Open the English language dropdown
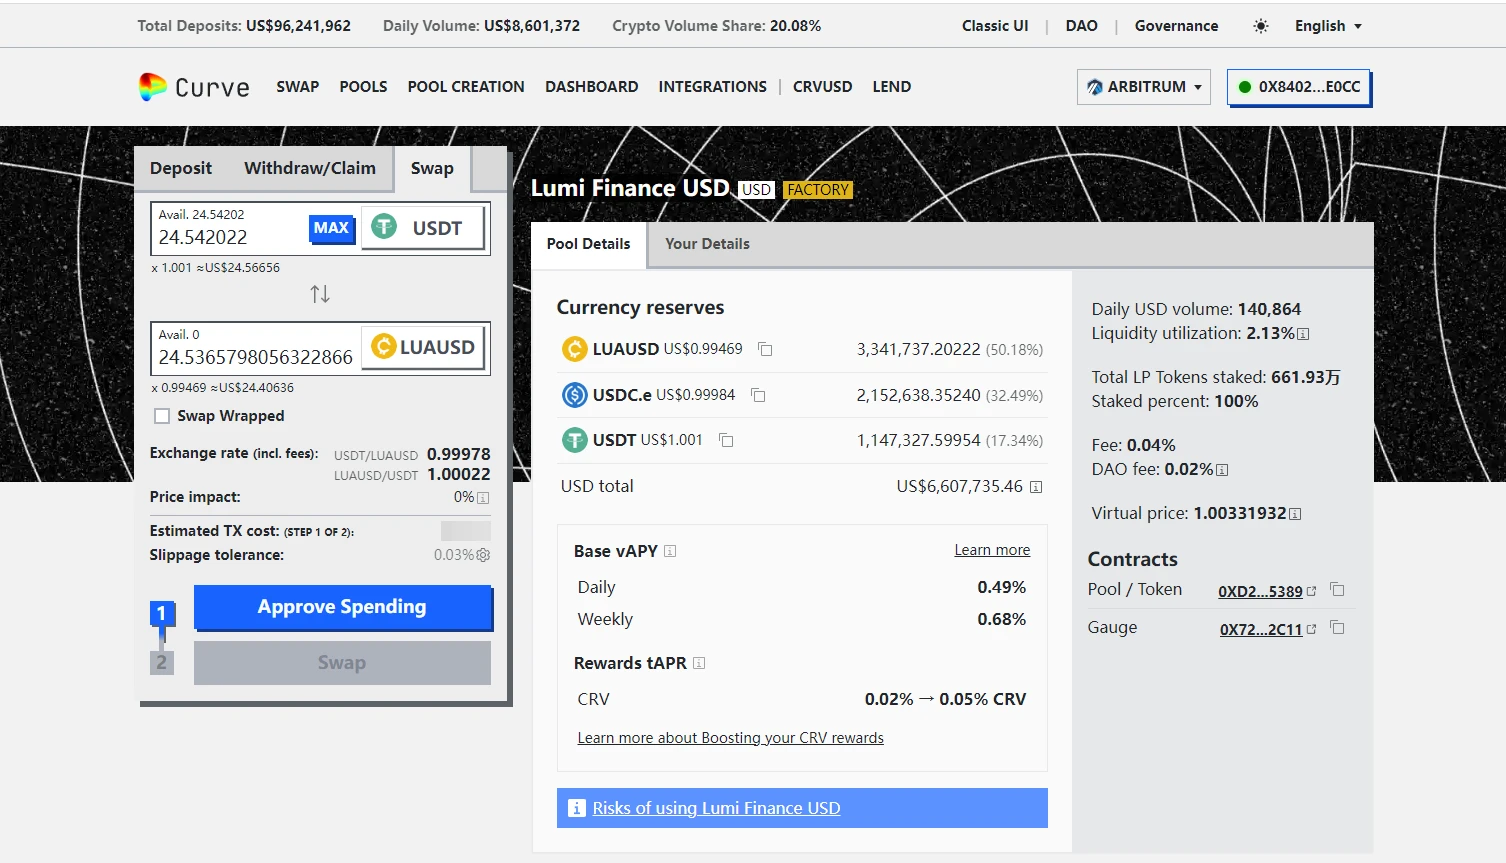The height and width of the screenshot is (863, 1506). [x=1328, y=26]
